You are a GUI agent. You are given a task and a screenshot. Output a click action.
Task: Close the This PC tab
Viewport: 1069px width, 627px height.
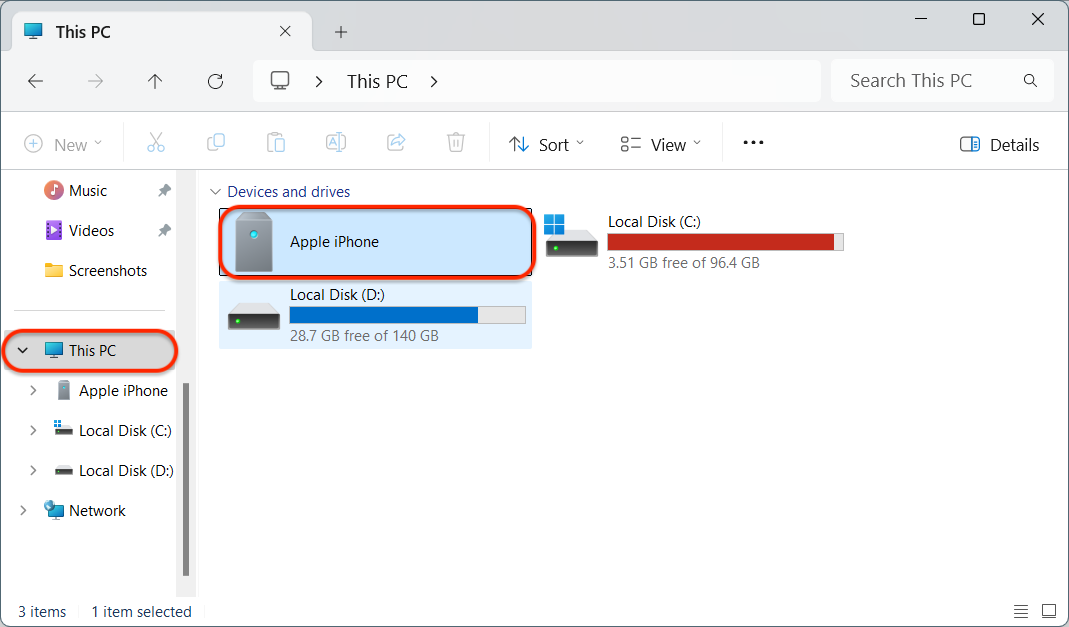[x=285, y=31]
